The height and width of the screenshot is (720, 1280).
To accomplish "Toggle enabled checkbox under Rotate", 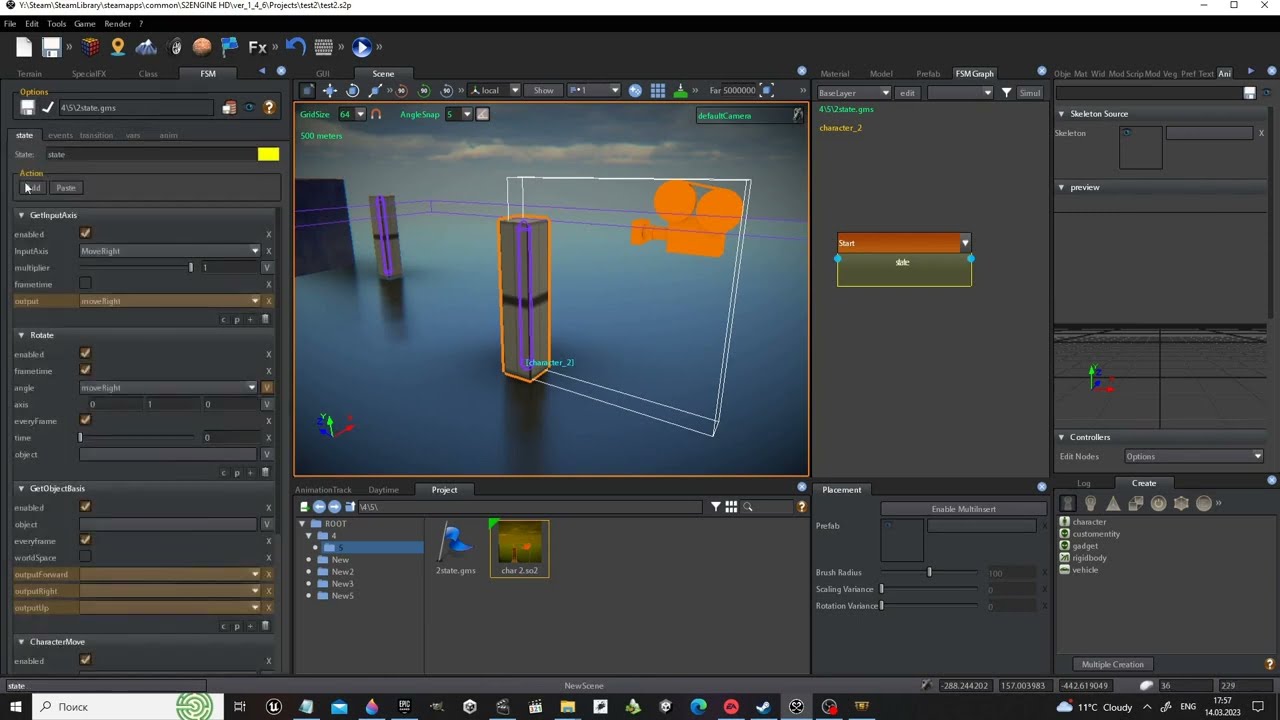I will [x=85, y=353].
